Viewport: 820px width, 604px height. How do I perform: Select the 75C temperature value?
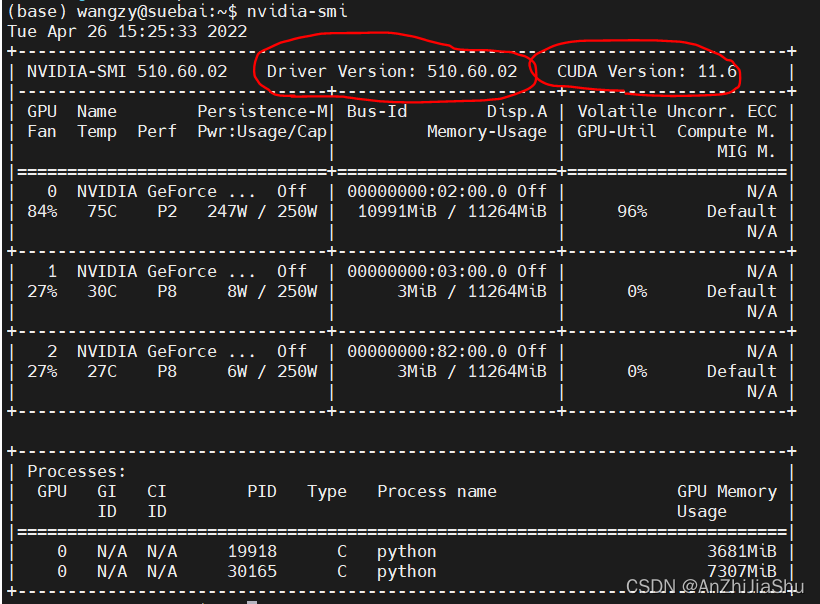[x=102, y=211]
